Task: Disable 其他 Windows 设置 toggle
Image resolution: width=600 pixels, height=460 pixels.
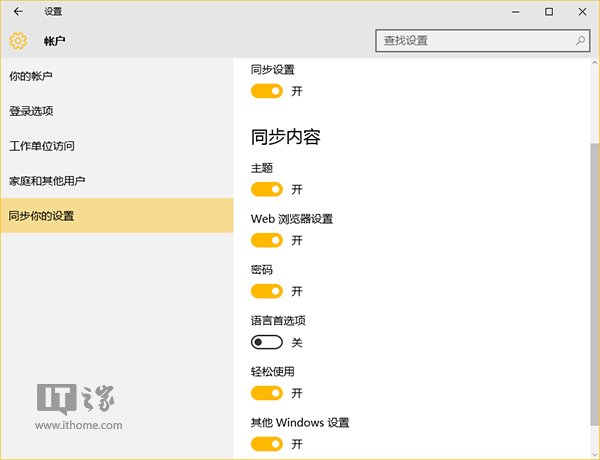Action: point(267,444)
